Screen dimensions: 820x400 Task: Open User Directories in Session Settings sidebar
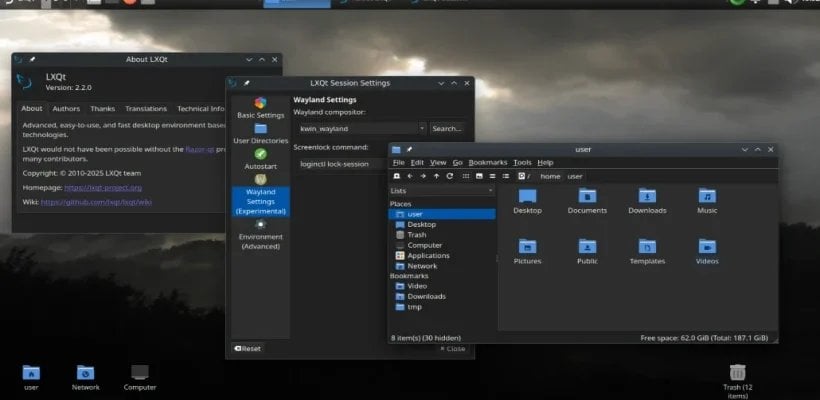pyautogui.click(x=260, y=134)
